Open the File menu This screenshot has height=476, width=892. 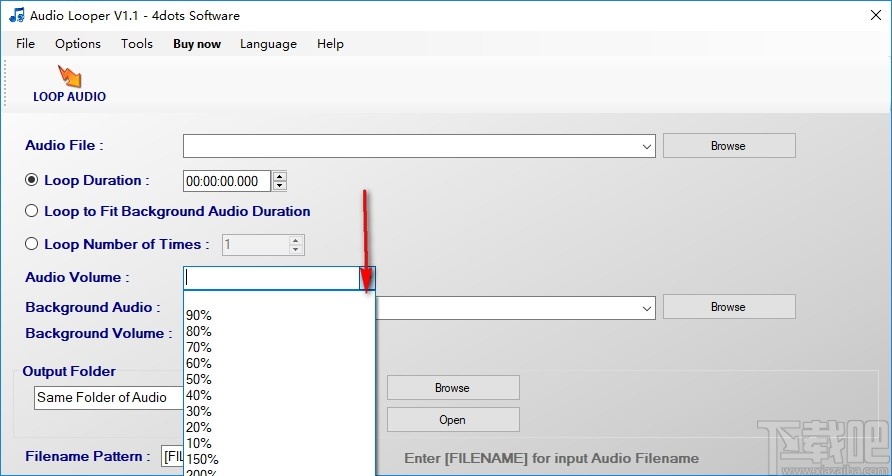click(26, 44)
